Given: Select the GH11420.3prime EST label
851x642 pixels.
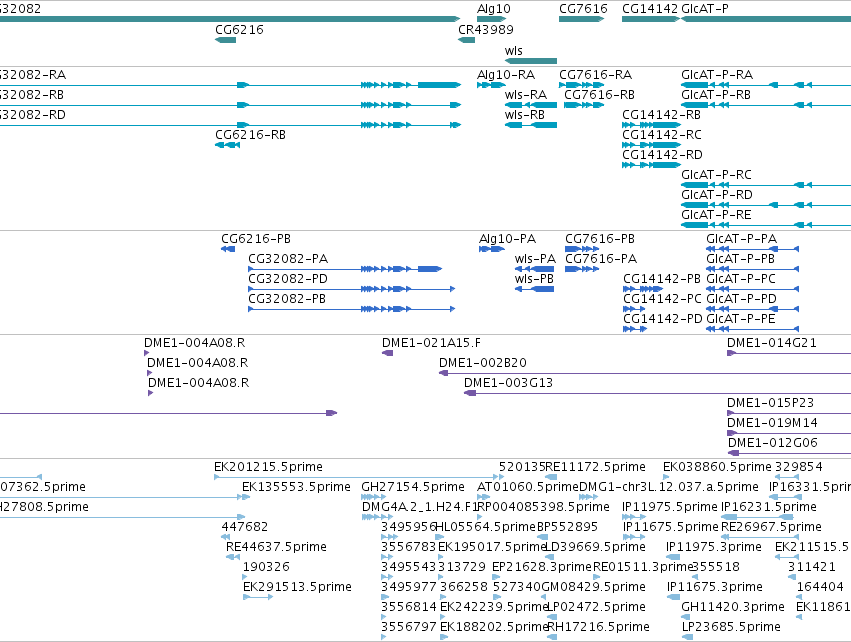Looking at the screenshot, I should (x=733, y=607).
